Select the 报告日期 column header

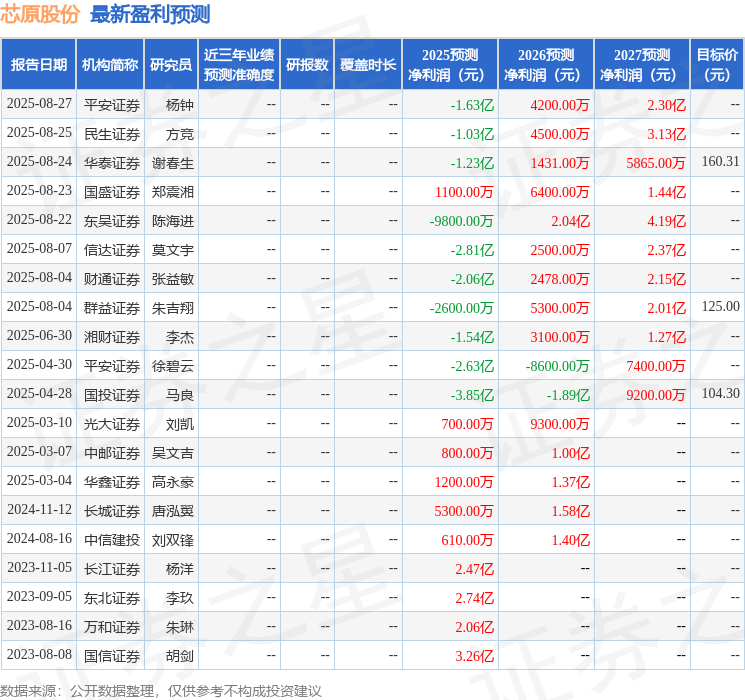click(38, 65)
